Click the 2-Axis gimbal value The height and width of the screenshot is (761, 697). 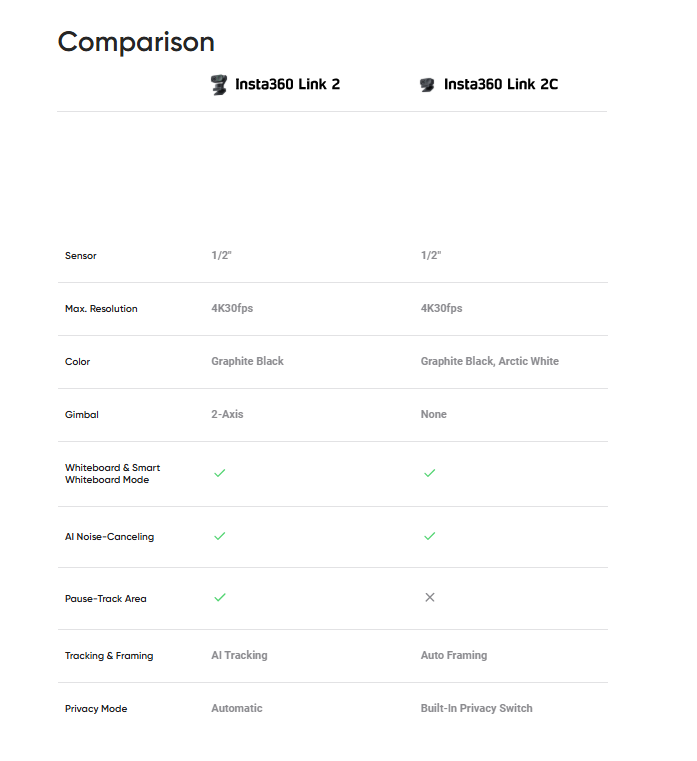227,414
